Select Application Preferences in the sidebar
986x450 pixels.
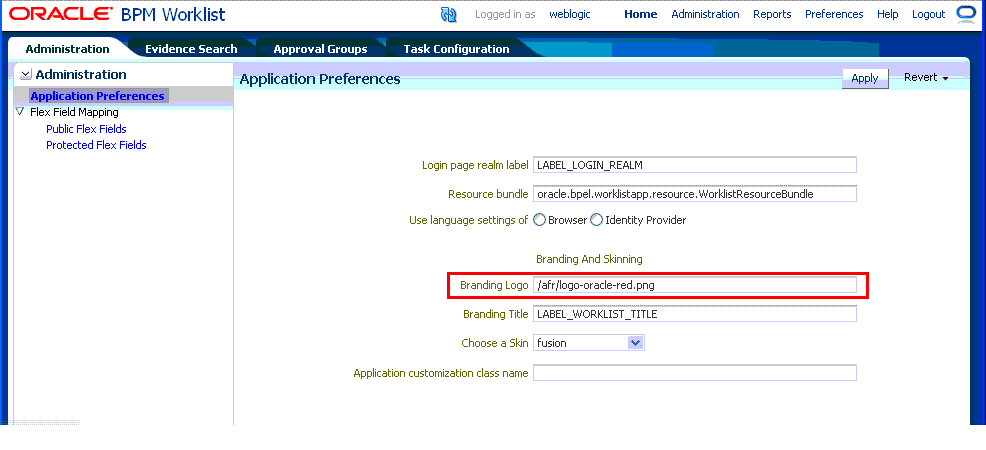coord(97,96)
